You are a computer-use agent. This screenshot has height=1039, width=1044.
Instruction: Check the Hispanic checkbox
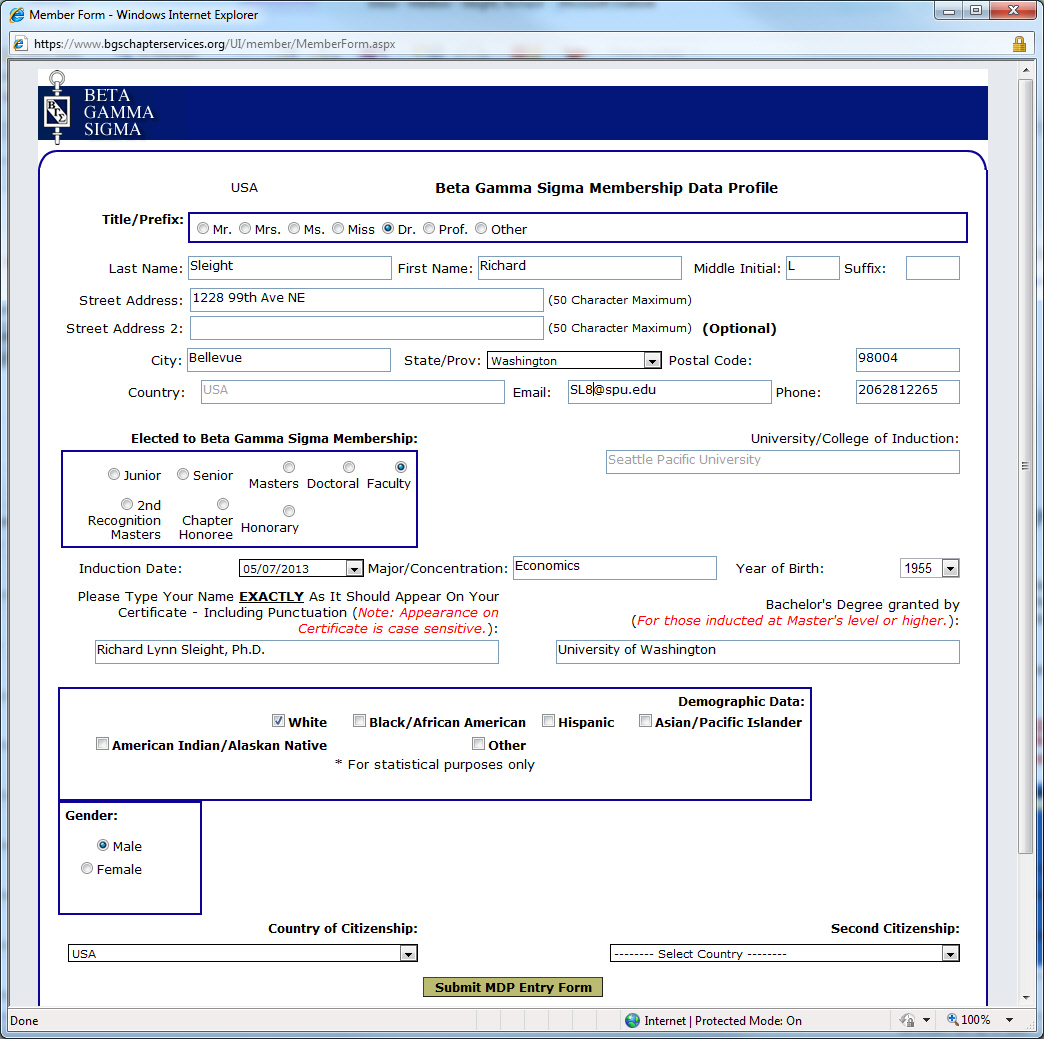pyautogui.click(x=549, y=721)
